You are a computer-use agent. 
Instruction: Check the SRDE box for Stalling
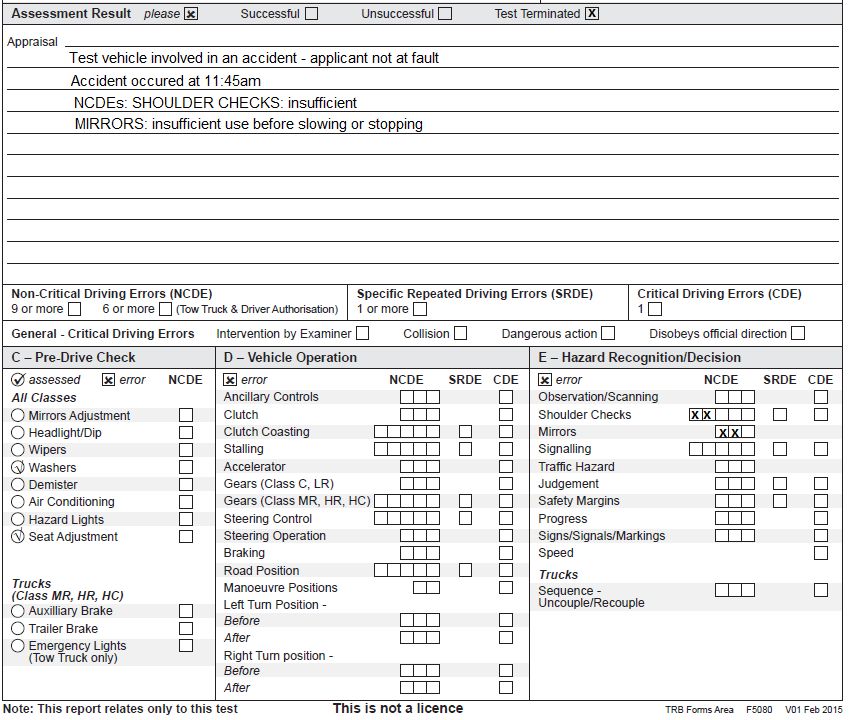tap(465, 449)
